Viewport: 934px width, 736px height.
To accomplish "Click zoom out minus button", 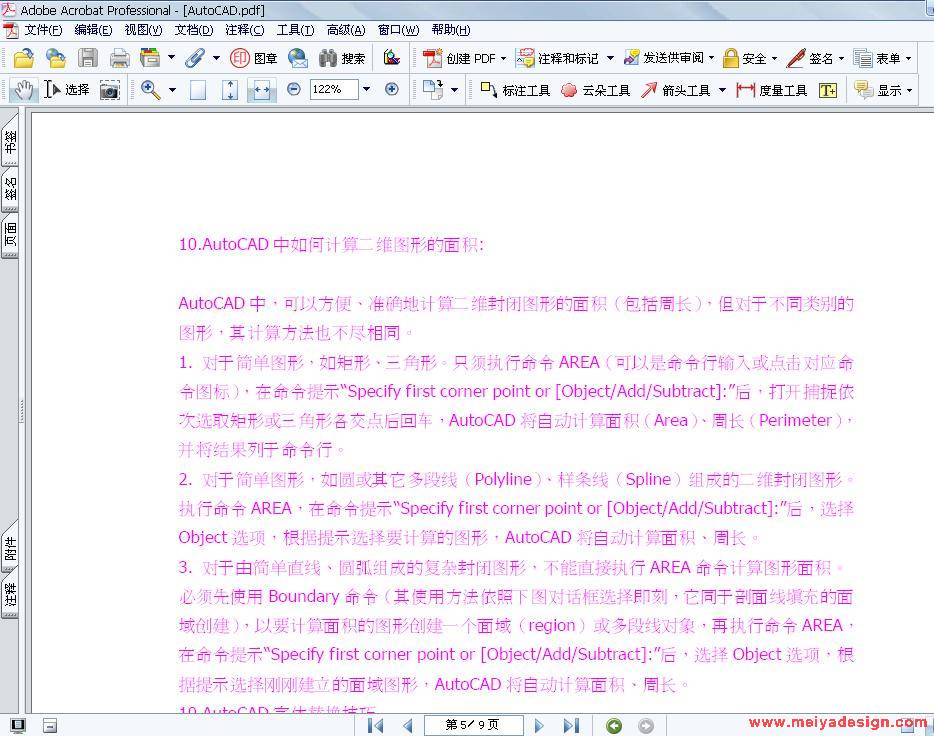I will 293,89.
